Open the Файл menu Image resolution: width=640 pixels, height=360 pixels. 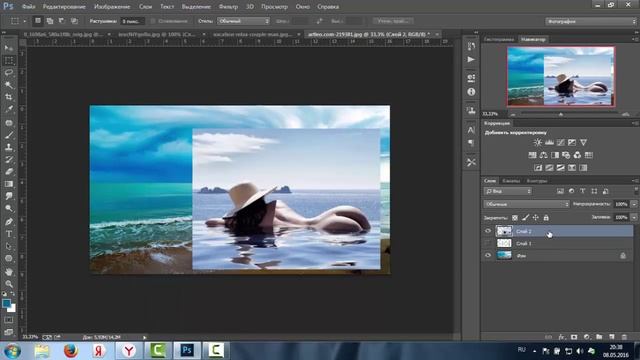(28, 7)
